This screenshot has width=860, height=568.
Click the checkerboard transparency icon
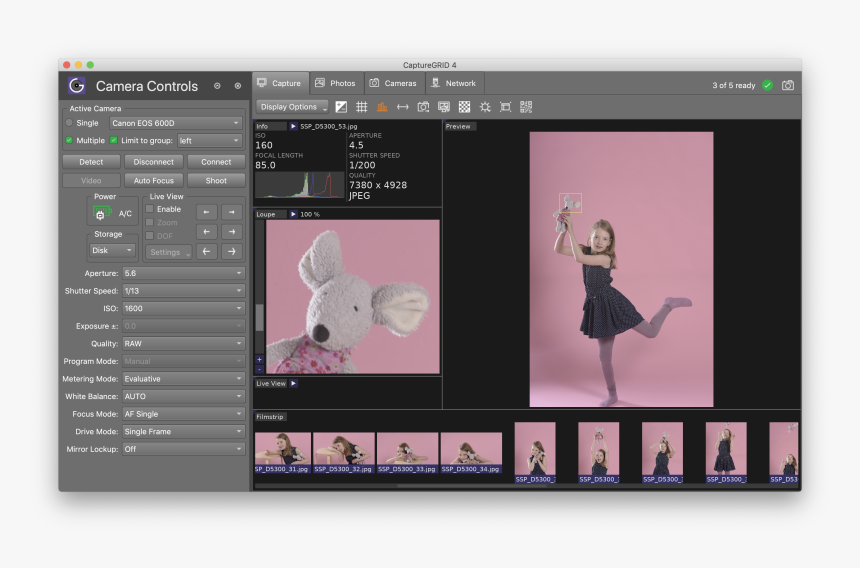click(x=465, y=107)
